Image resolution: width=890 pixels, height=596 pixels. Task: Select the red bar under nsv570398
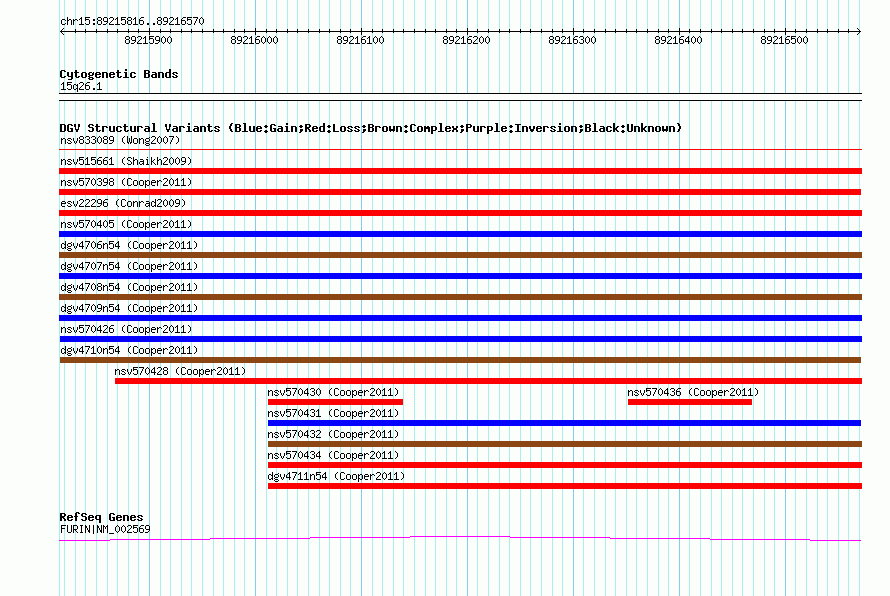click(460, 192)
